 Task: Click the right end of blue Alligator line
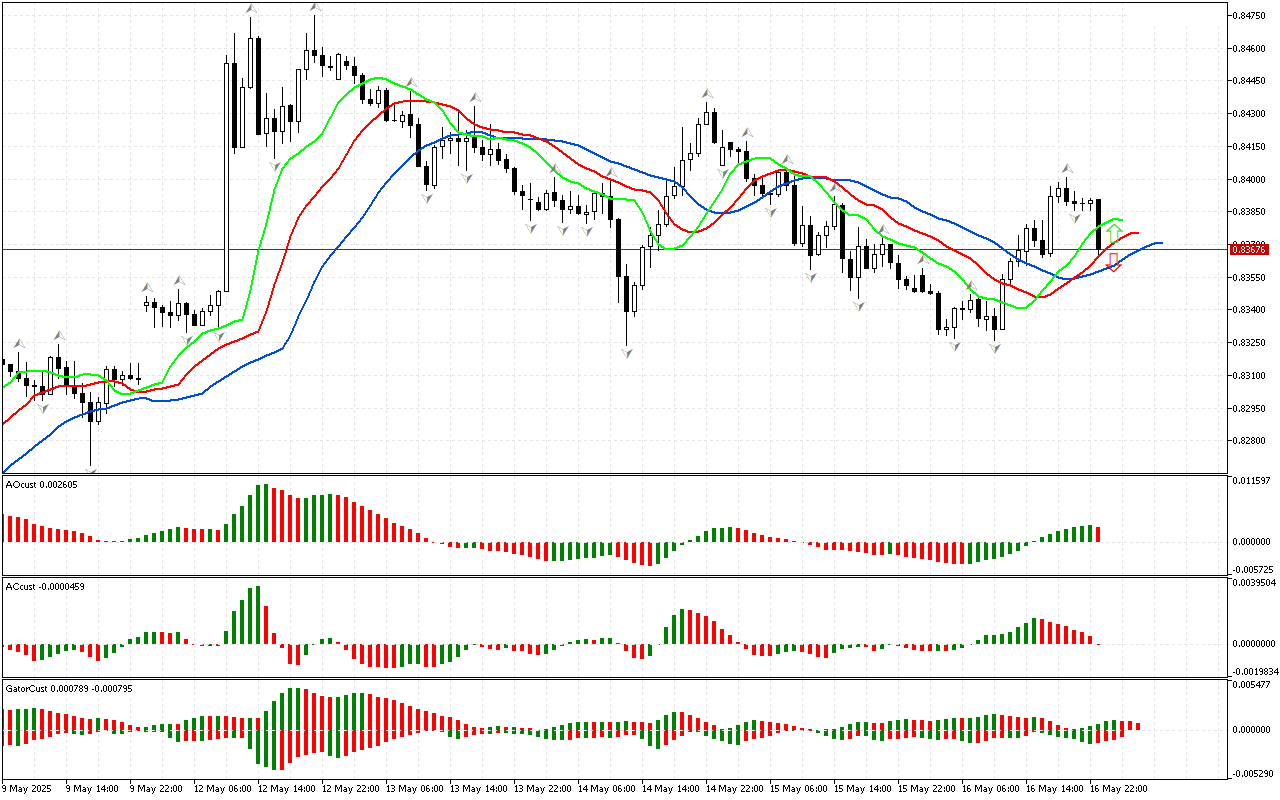pos(1160,243)
